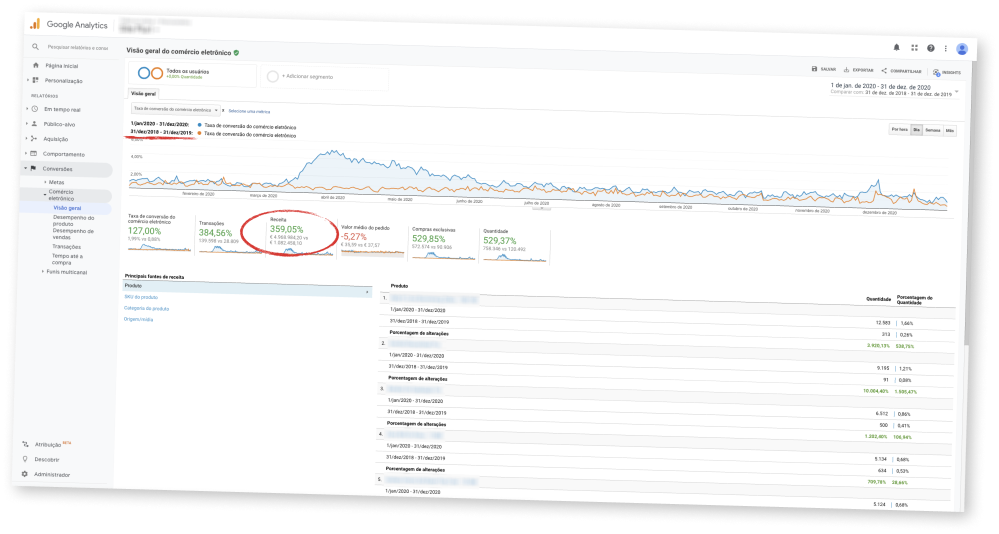The width and height of the screenshot is (999, 534).
Task: Click the help question mark icon
Action: pyautogui.click(x=931, y=48)
